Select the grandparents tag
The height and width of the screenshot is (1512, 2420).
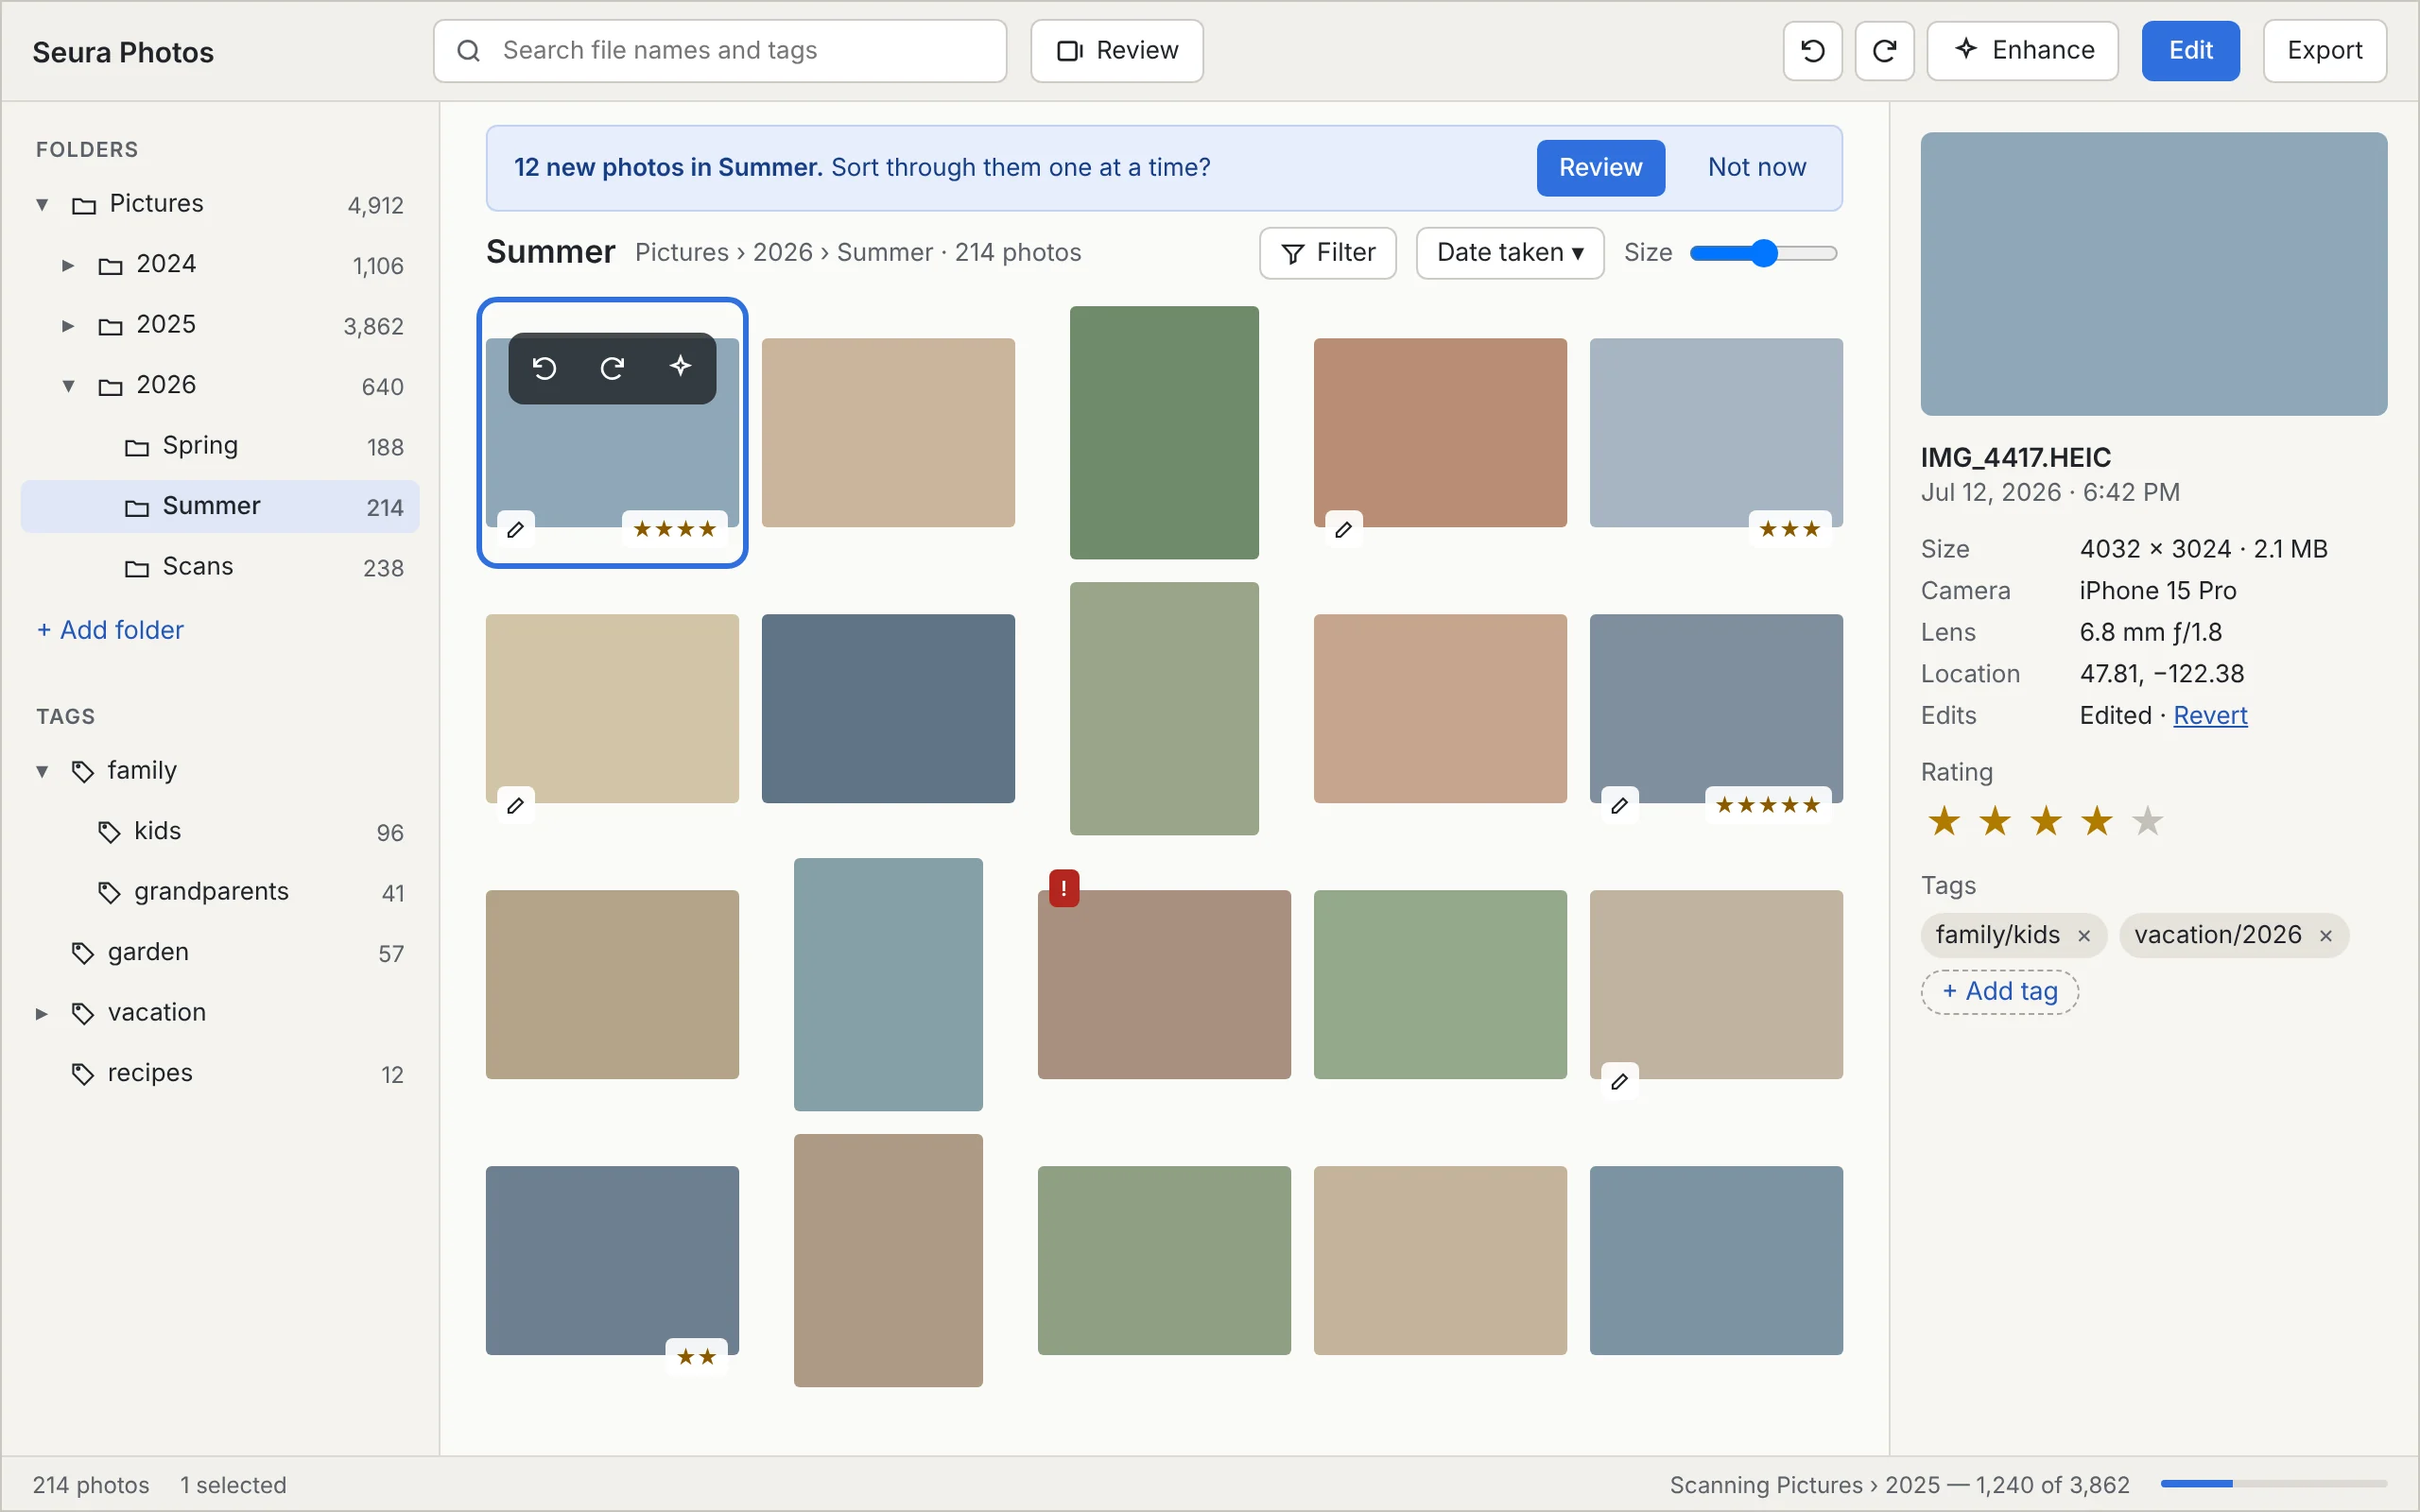[220, 892]
